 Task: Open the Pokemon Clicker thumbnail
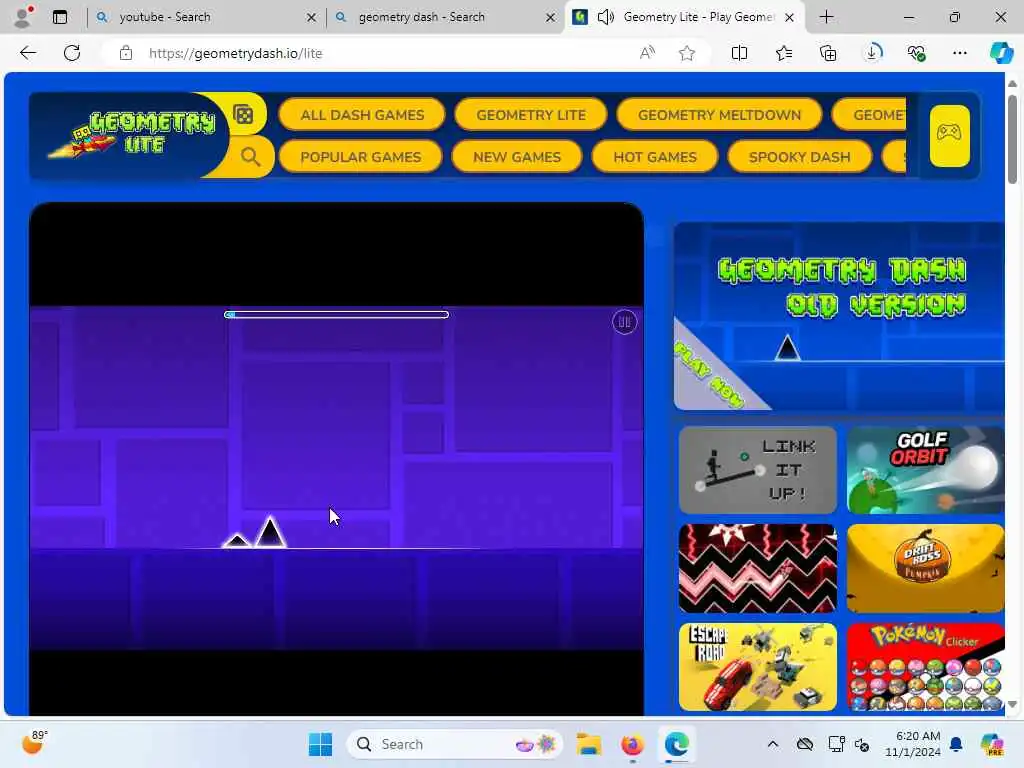(925, 667)
